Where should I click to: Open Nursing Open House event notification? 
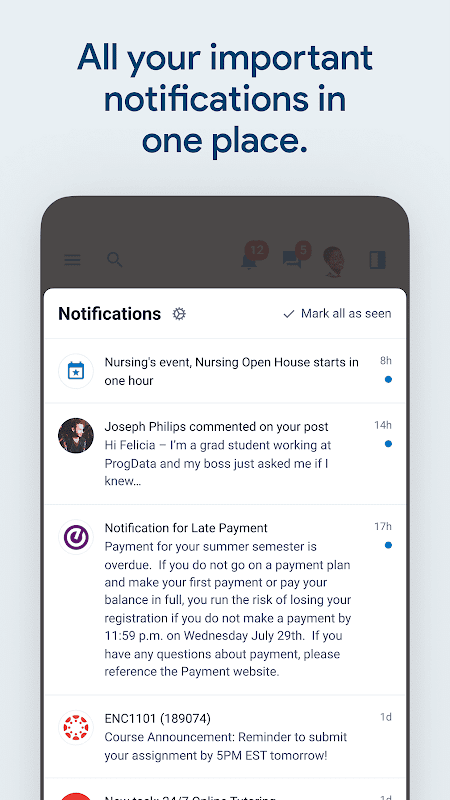225,371
